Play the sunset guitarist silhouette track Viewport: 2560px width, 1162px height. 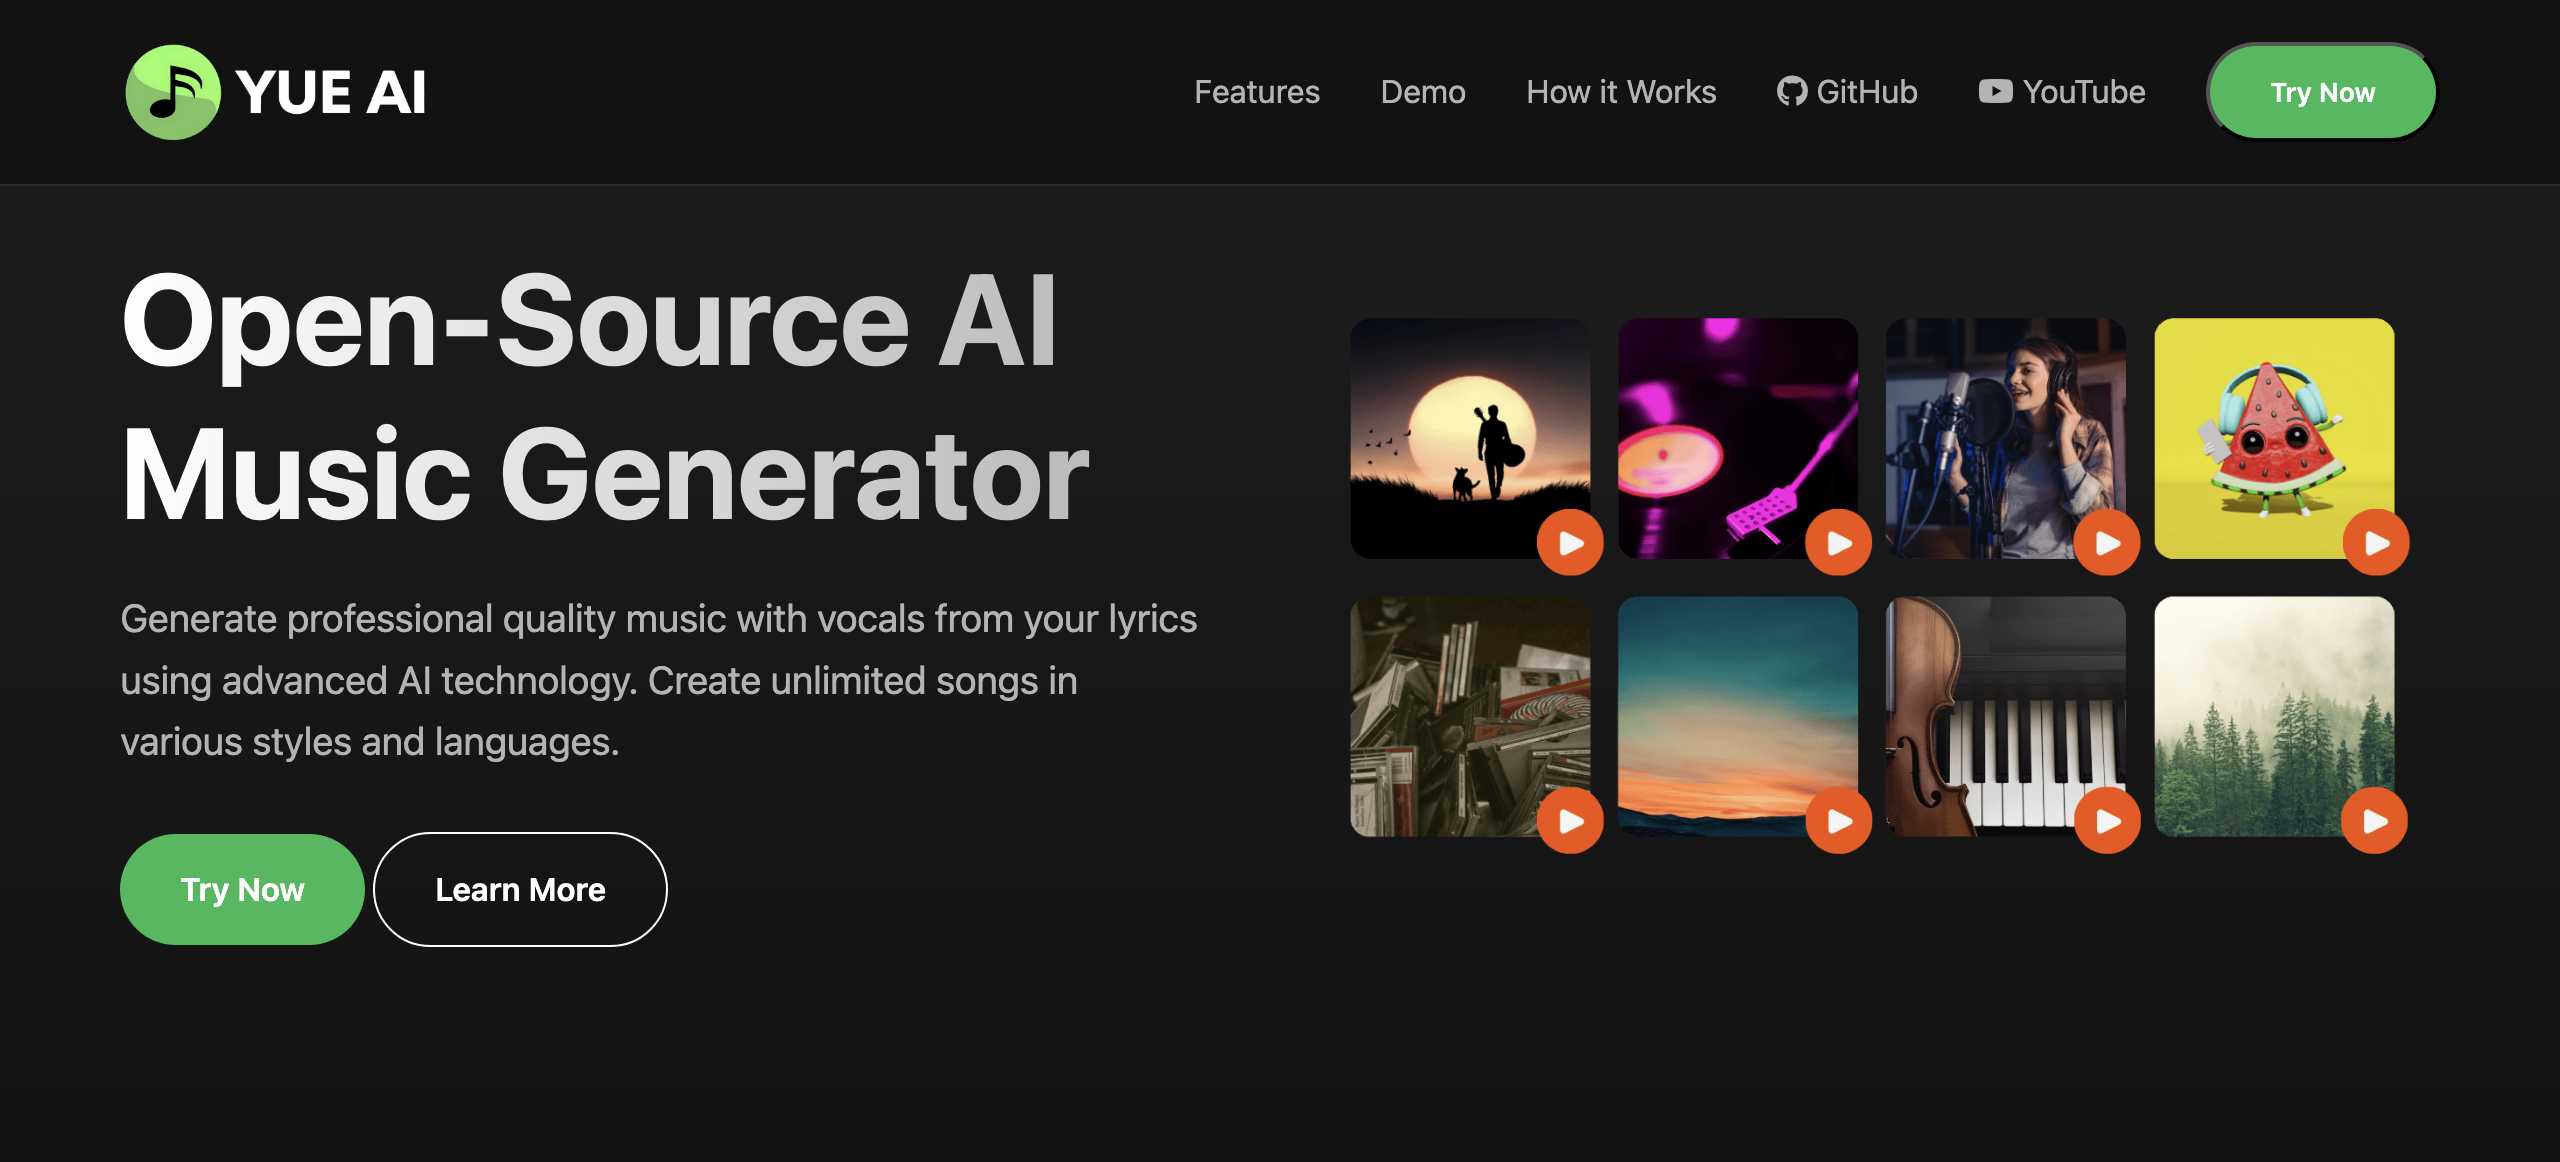[1570, 542]
